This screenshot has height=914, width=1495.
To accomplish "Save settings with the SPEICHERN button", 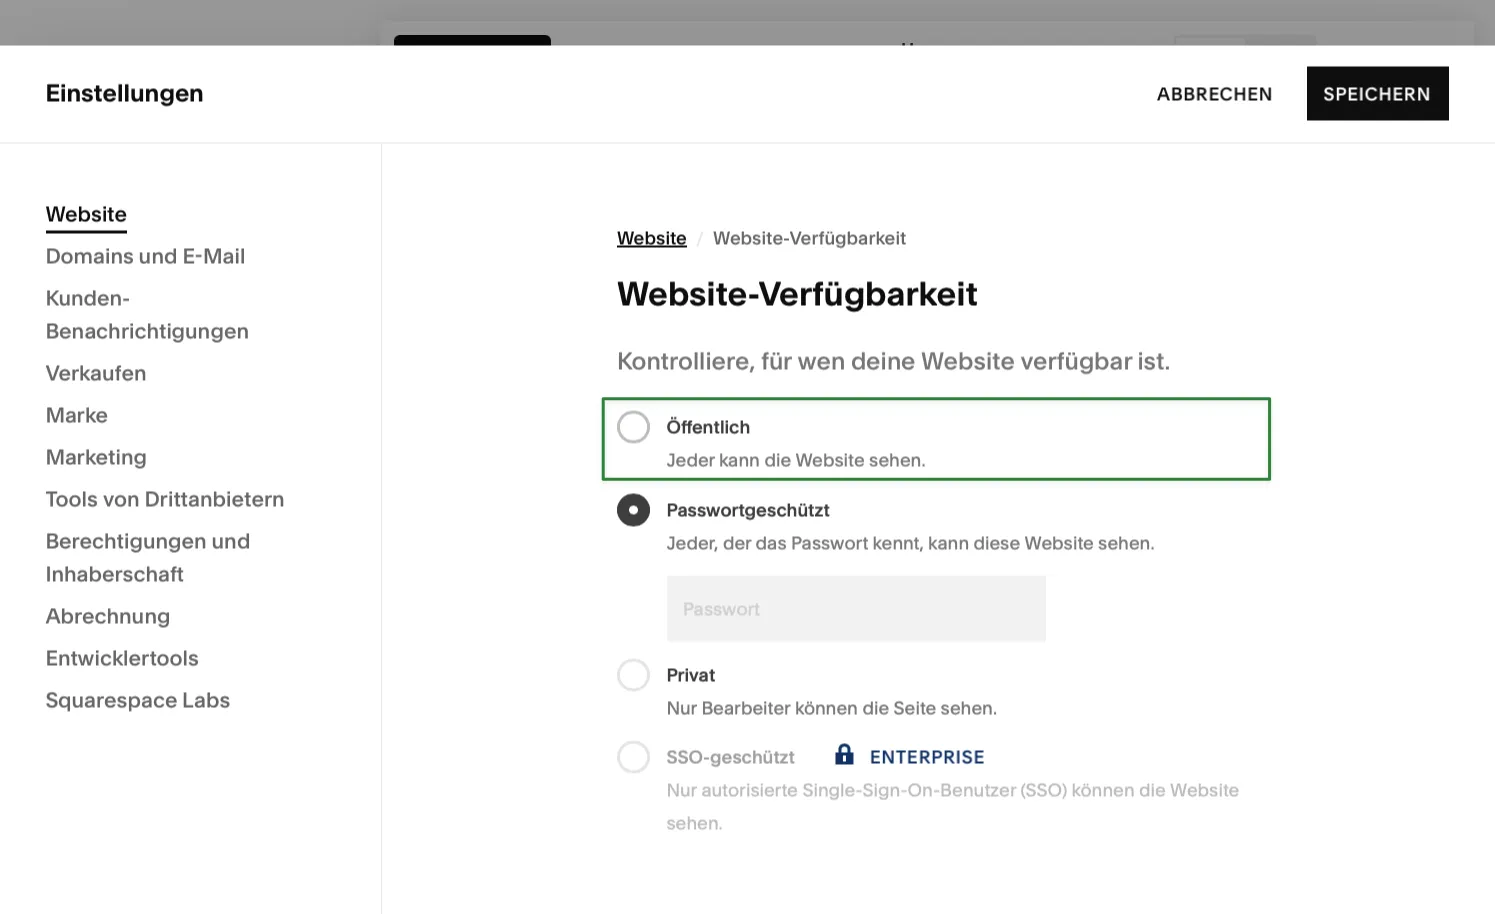I will tap(1377, 93).
